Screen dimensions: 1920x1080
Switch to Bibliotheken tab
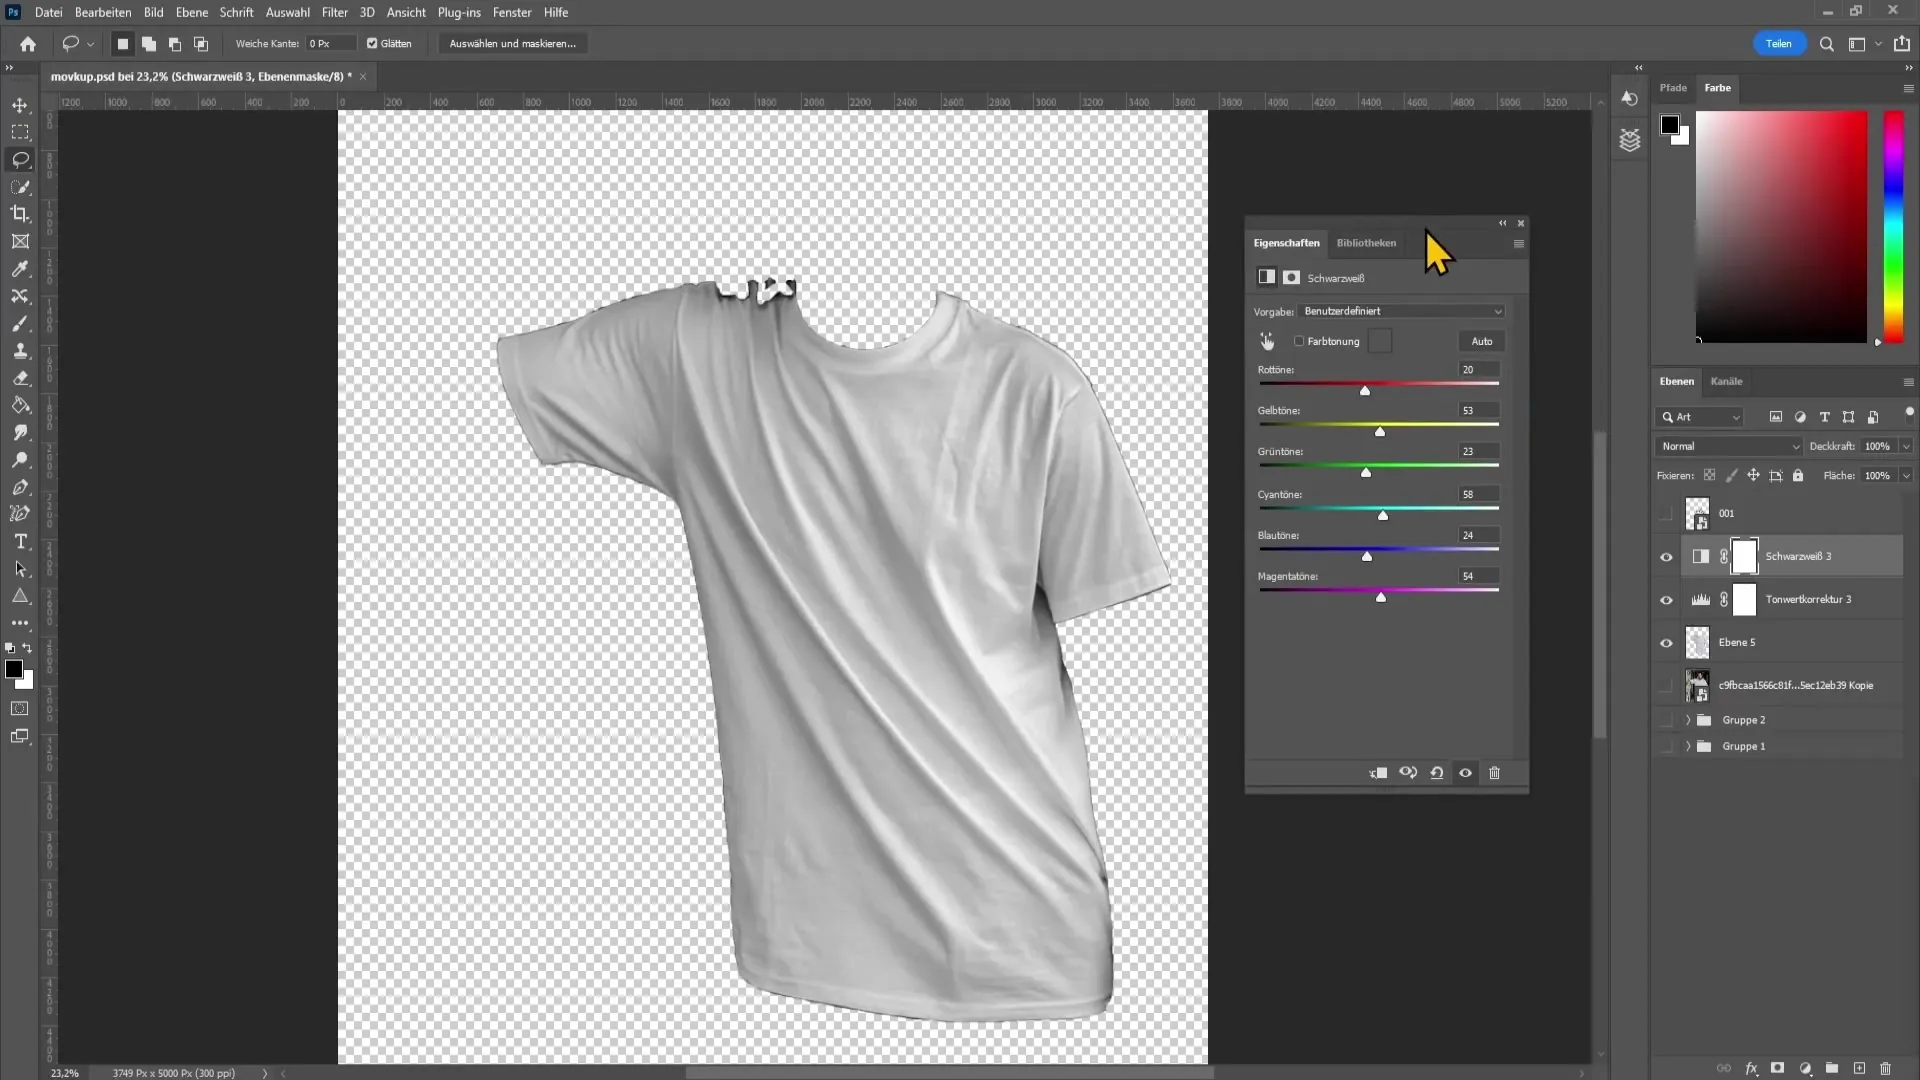(1366, 243)
